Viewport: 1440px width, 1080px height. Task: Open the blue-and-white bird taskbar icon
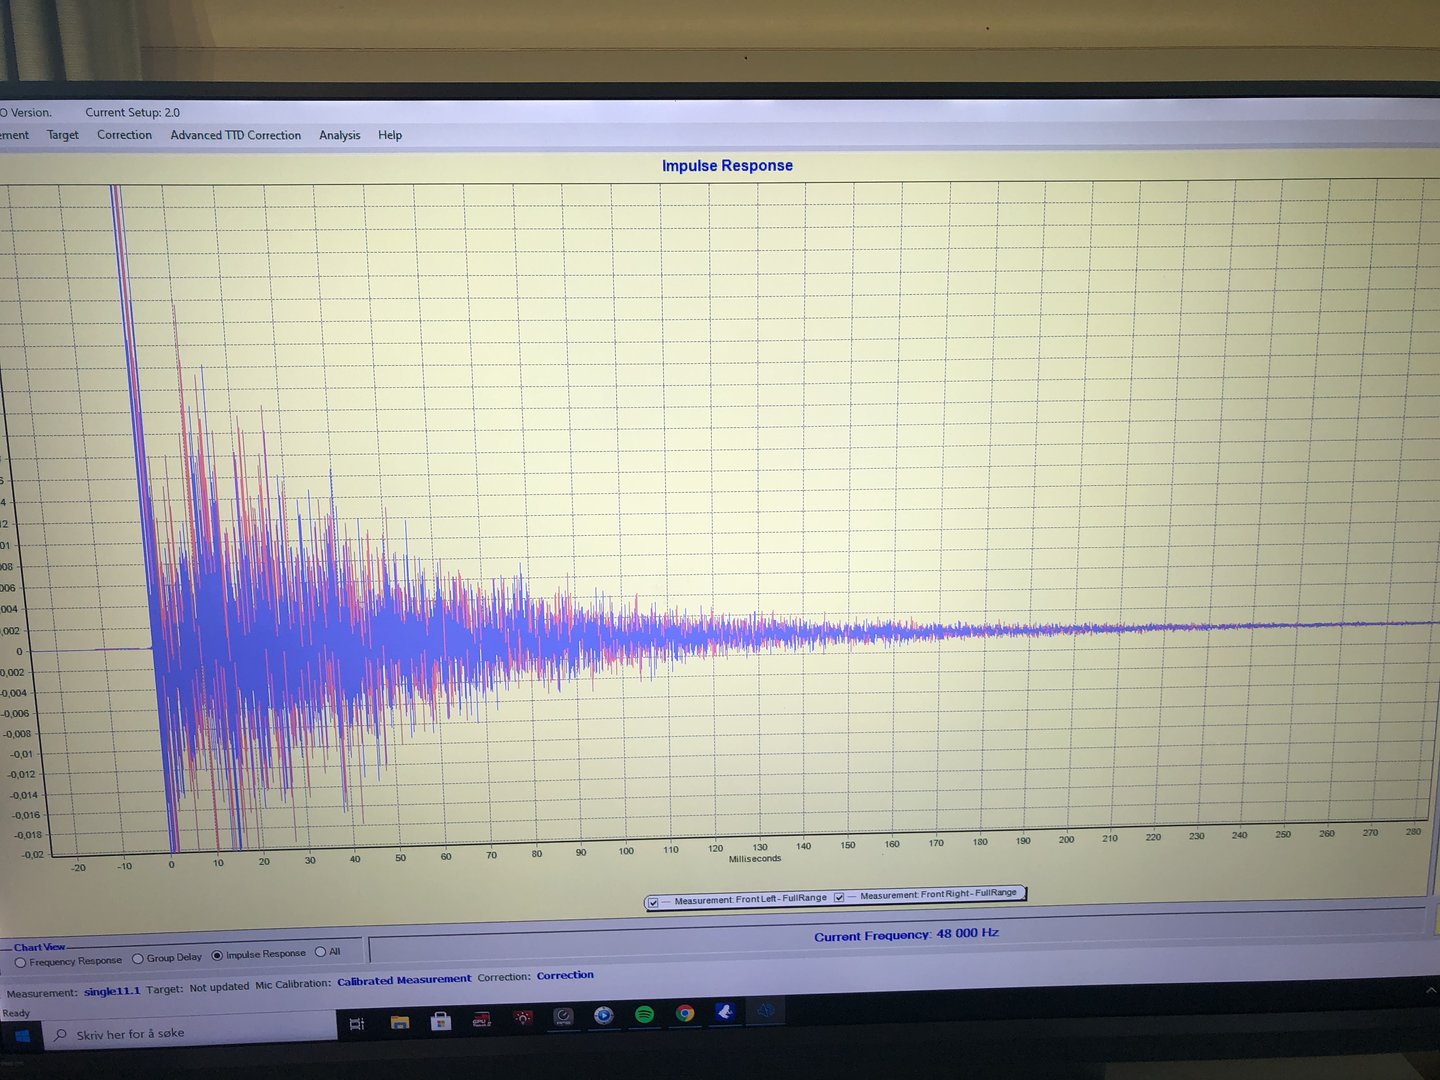tap(726, 1012)
